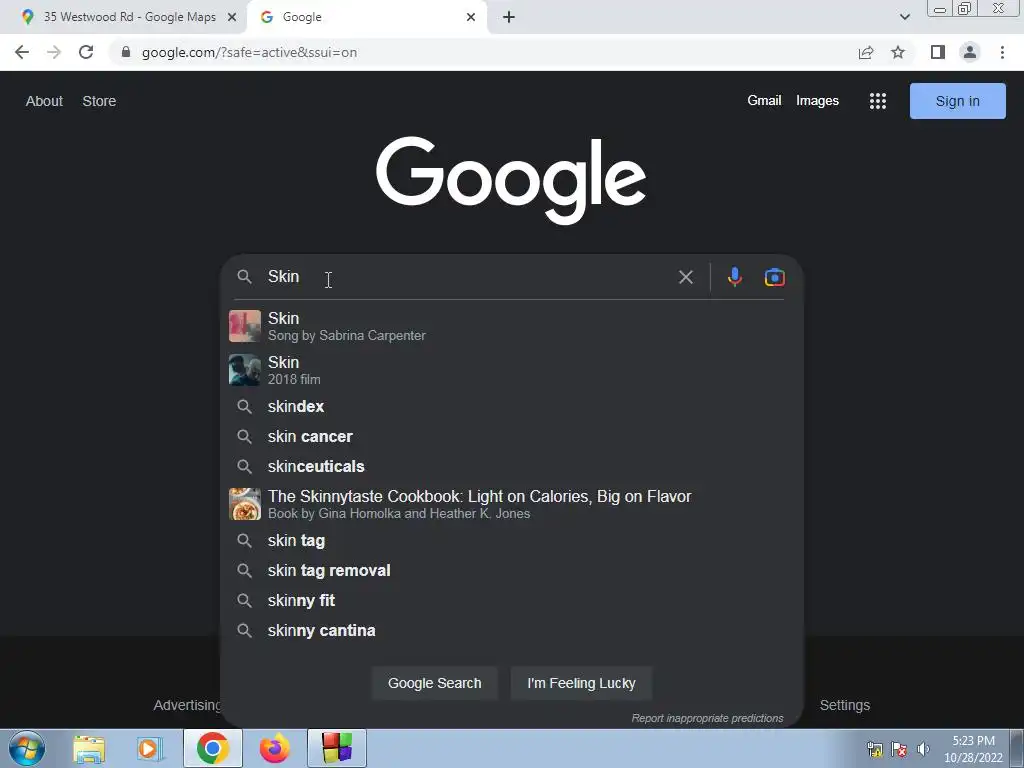Screen dimensions: 1024x768
Task: Click the Sabrina Carpenter song thumbnail
Action: tap(245, 326)
